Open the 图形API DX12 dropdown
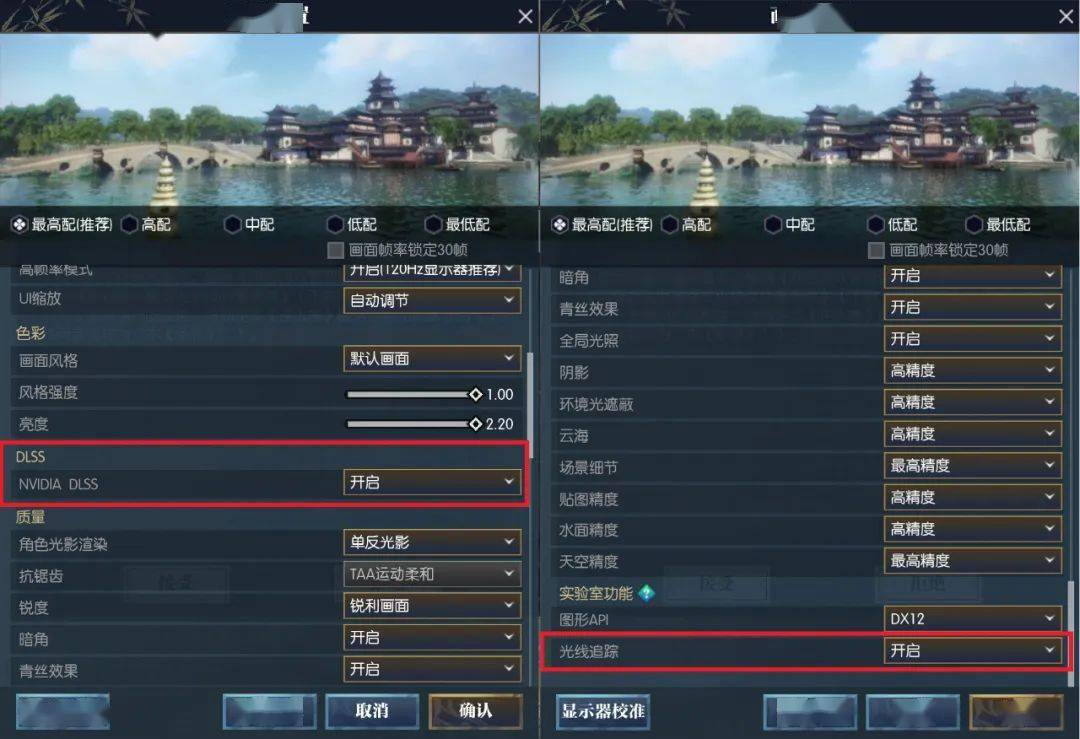This screenshot has height=739, width=1080. pyautogui.click(x=973, y=618)
